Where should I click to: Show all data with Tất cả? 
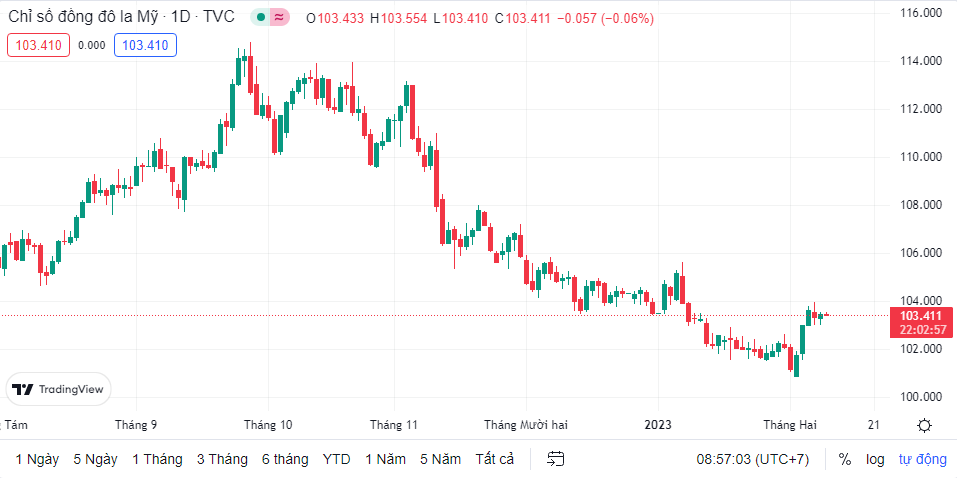point(495,459)
